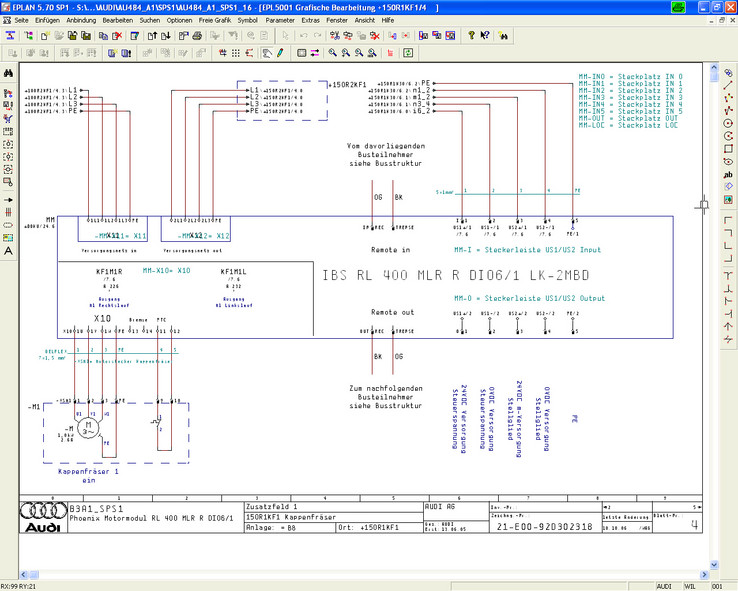This screenshot has height=591, width=738.
Task: Open the Hilfe menu
Action: 387,20
